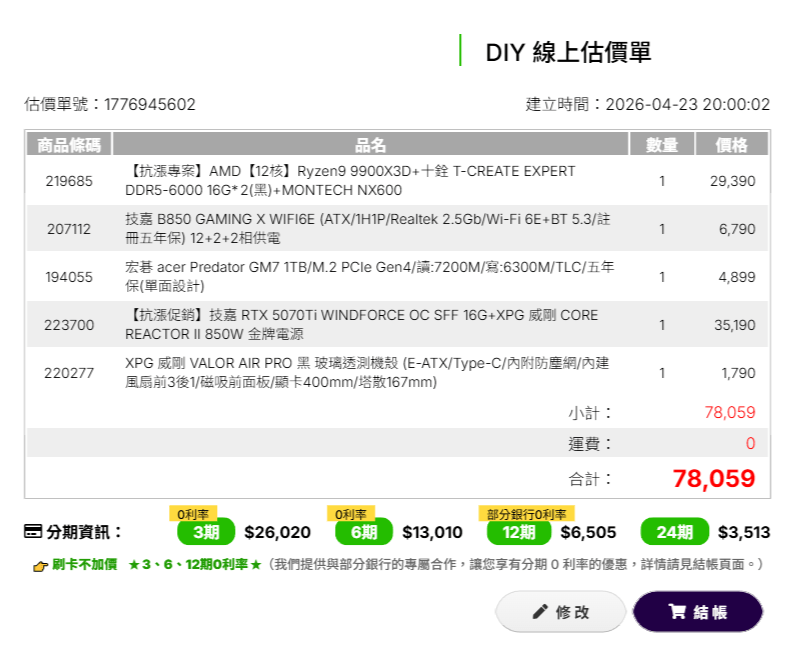Select the 12期 installment badge
Viewport: 795px width, 657px height.
click(x=519, y=531)
